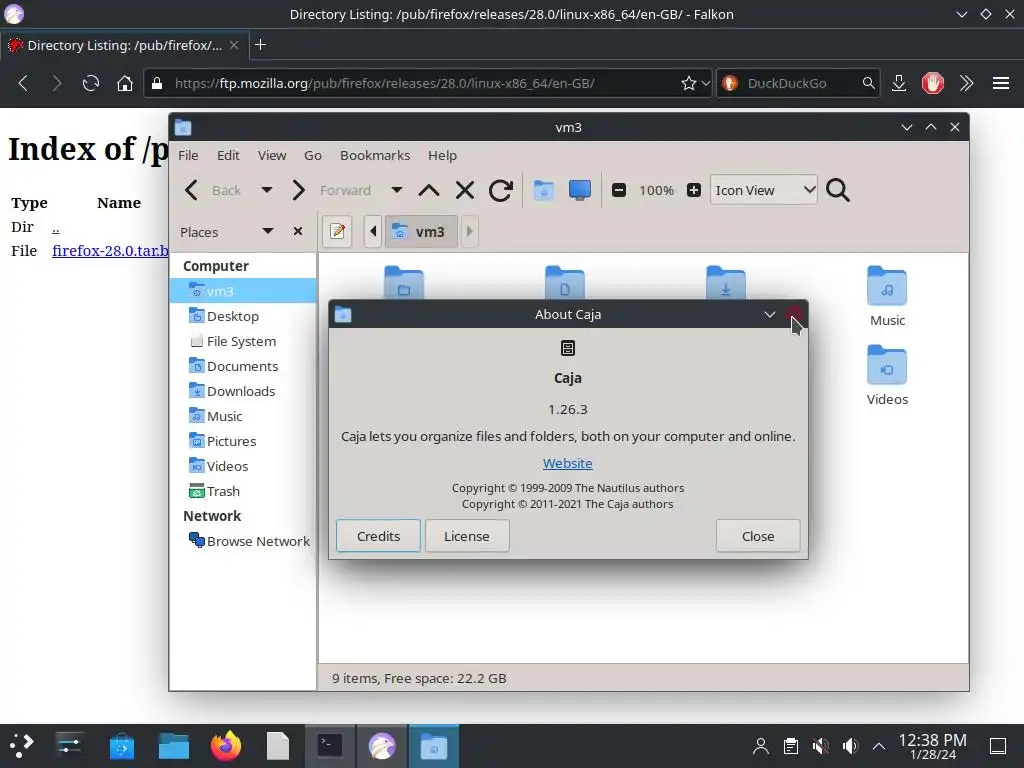Open the Icon View mode combo box
1024x768 pixels.
[763, 190]
